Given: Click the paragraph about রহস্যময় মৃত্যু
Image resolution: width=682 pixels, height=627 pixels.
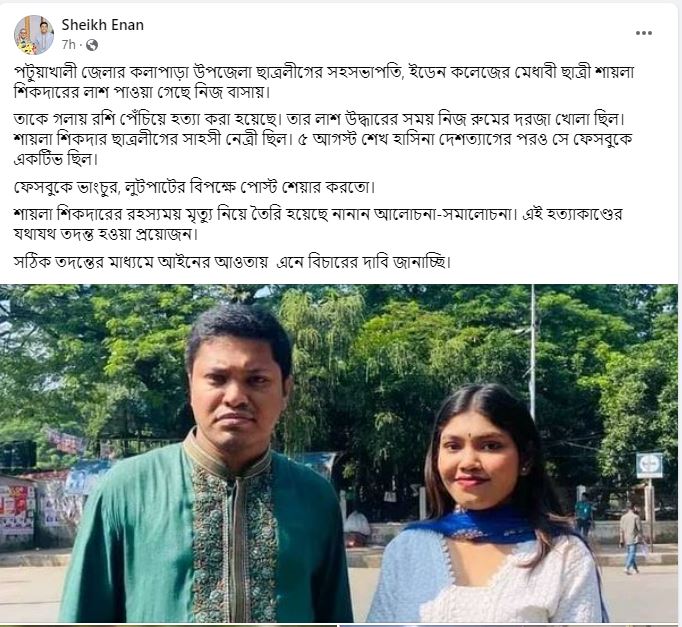Looking at the screenshot, I should coord(318,224).
